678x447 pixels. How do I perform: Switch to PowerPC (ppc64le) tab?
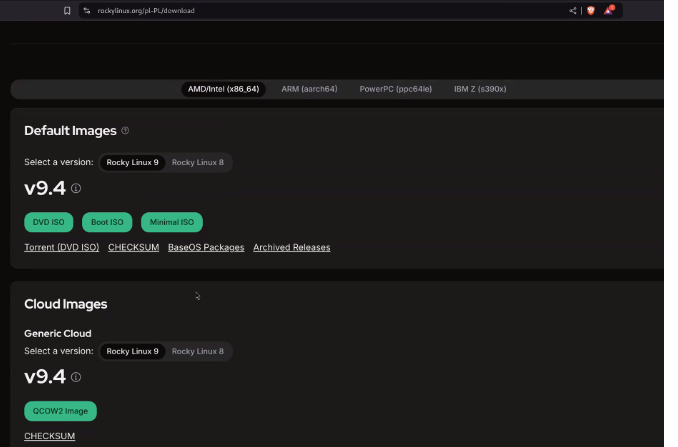pos(396,89)
